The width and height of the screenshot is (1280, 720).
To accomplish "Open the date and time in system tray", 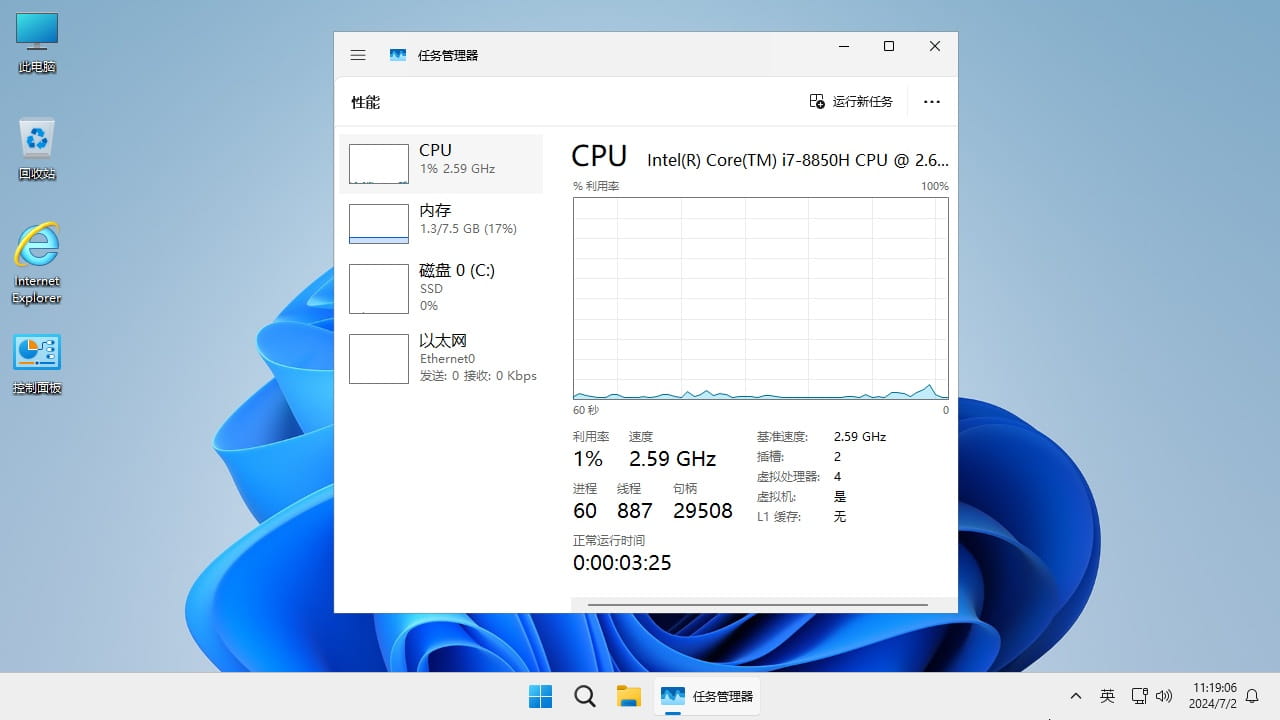I will coord(1215,695).
